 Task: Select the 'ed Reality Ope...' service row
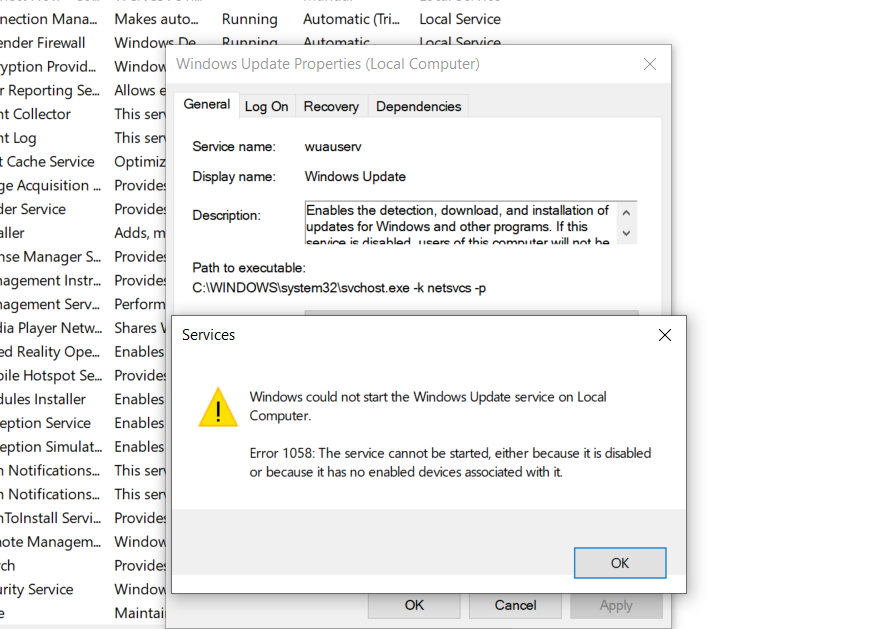pos(83,352)
